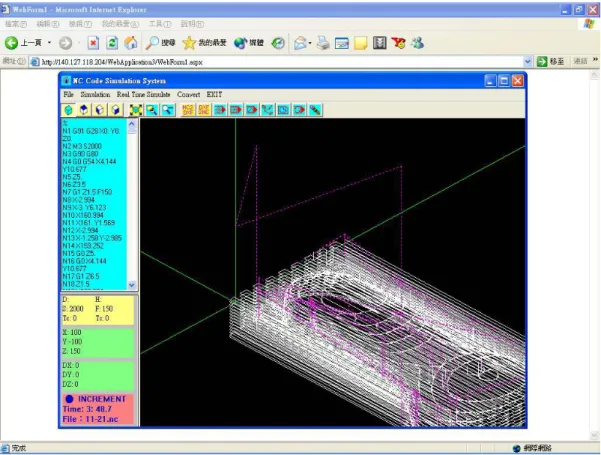
Task: Click the NC code list scroll-up arrow
Action: [x=131, y=124]
